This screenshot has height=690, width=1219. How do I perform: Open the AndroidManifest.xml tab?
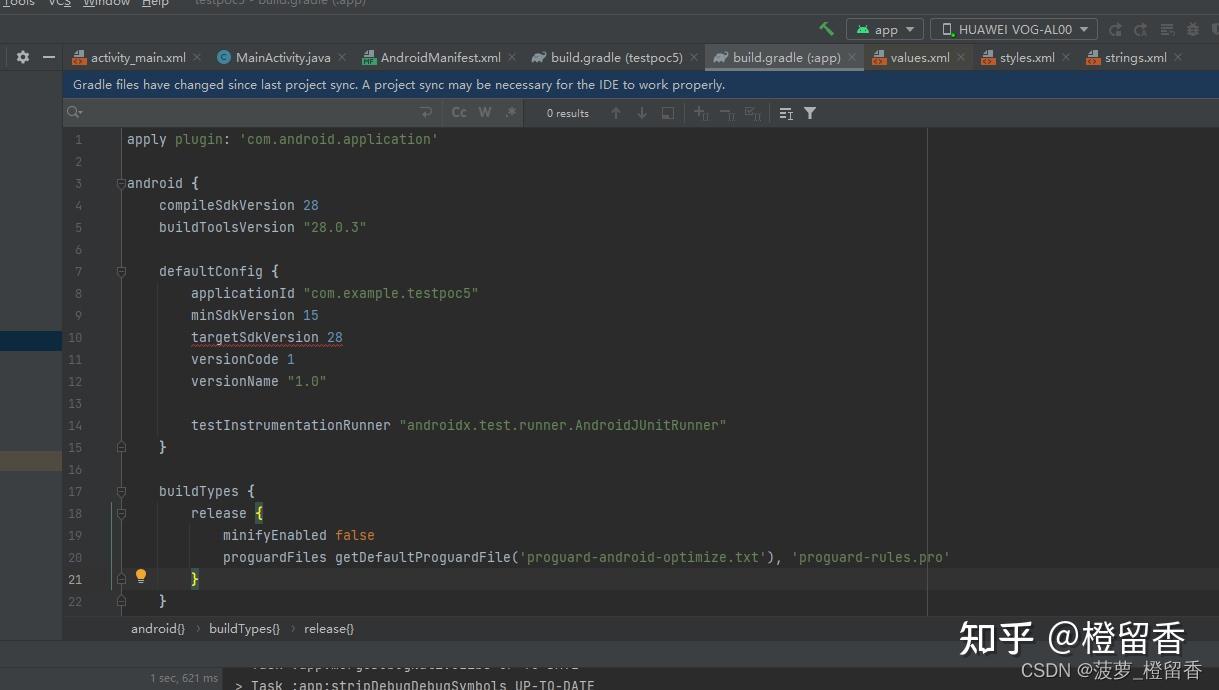tap(440, 58)
